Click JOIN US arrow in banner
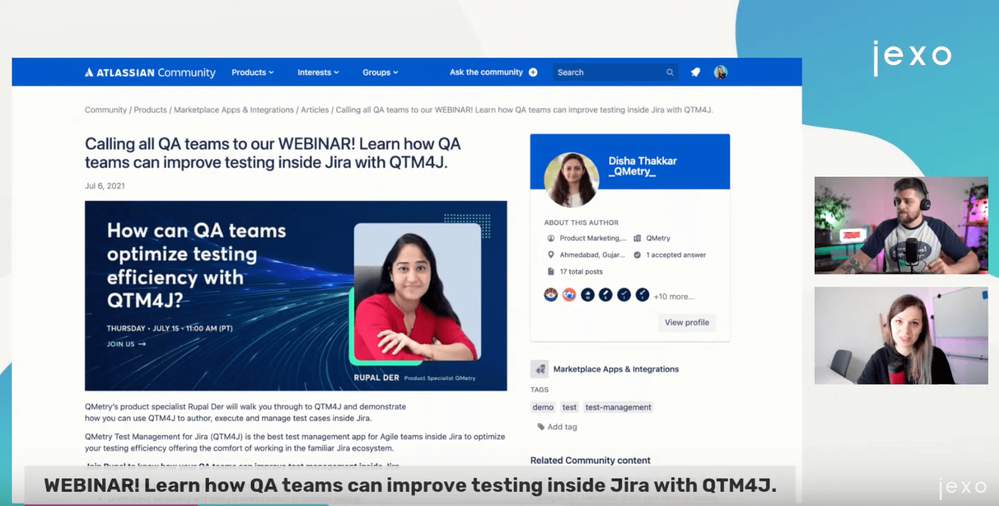This screenshot has height=506, width=999. [x=126, y=344]
